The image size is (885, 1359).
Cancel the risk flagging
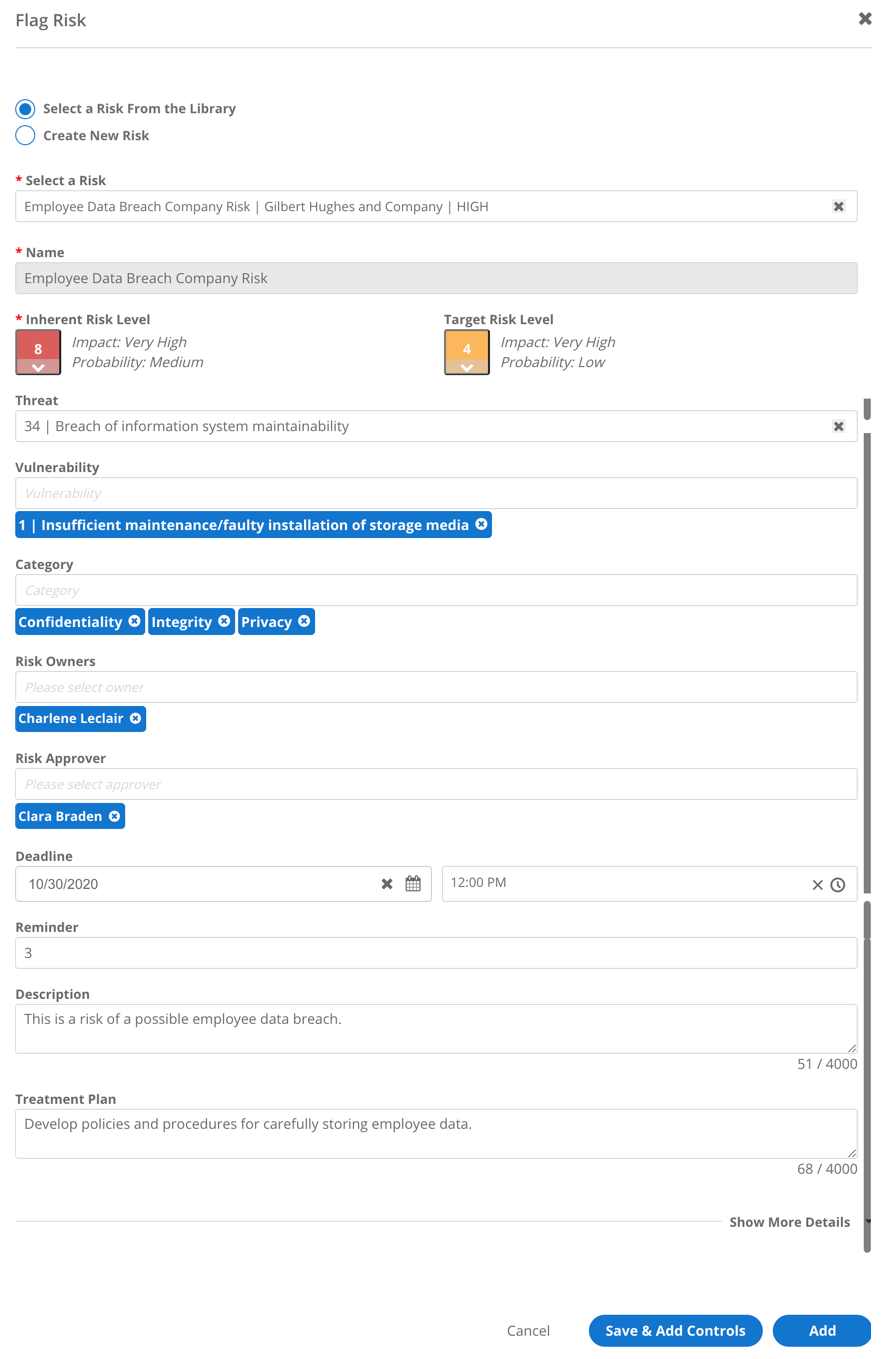tap(528, 1330)
